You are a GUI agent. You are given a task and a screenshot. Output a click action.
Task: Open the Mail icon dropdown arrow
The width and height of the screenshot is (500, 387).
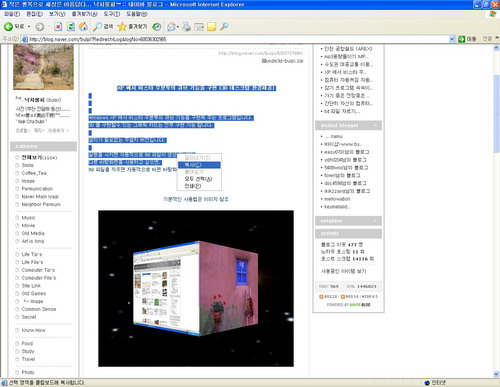178,27
